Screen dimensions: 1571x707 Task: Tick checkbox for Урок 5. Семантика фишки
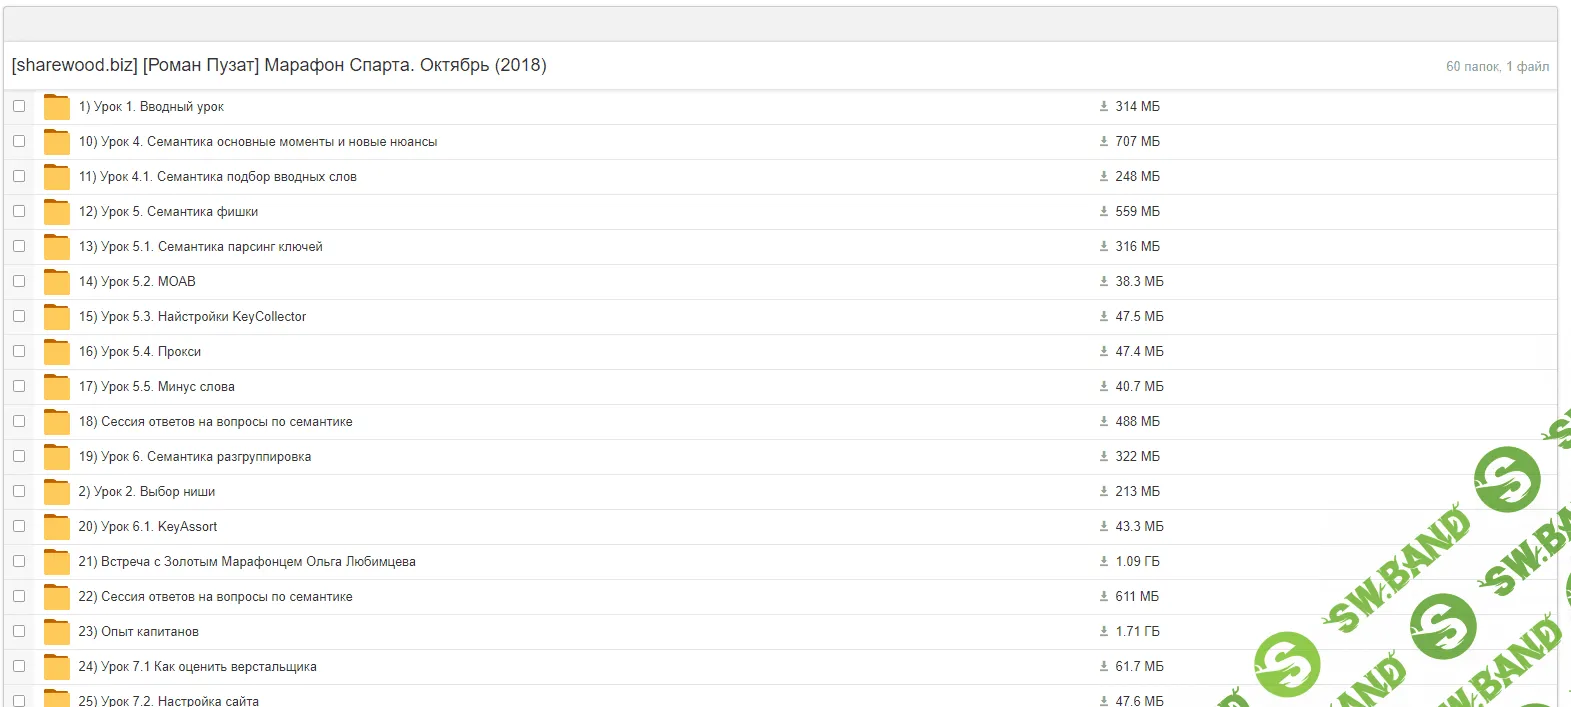coord(19,211)
